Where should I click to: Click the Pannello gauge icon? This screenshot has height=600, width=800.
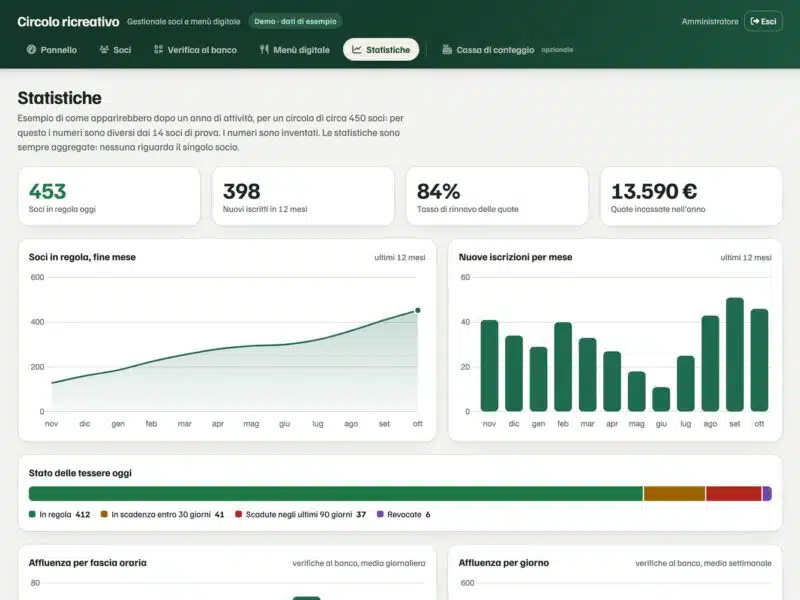(x=31, y=49)
